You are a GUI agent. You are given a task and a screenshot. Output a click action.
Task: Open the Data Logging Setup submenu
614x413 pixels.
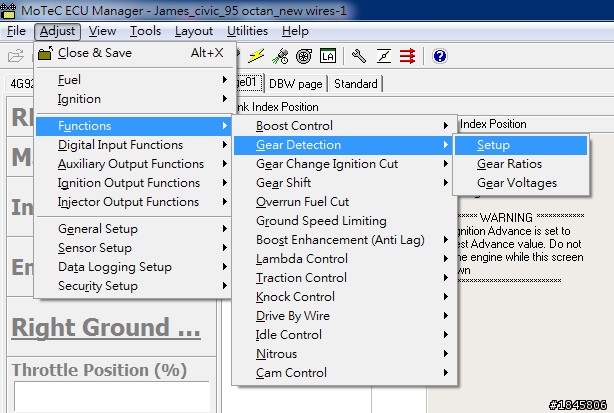click(x=134, y=267)
